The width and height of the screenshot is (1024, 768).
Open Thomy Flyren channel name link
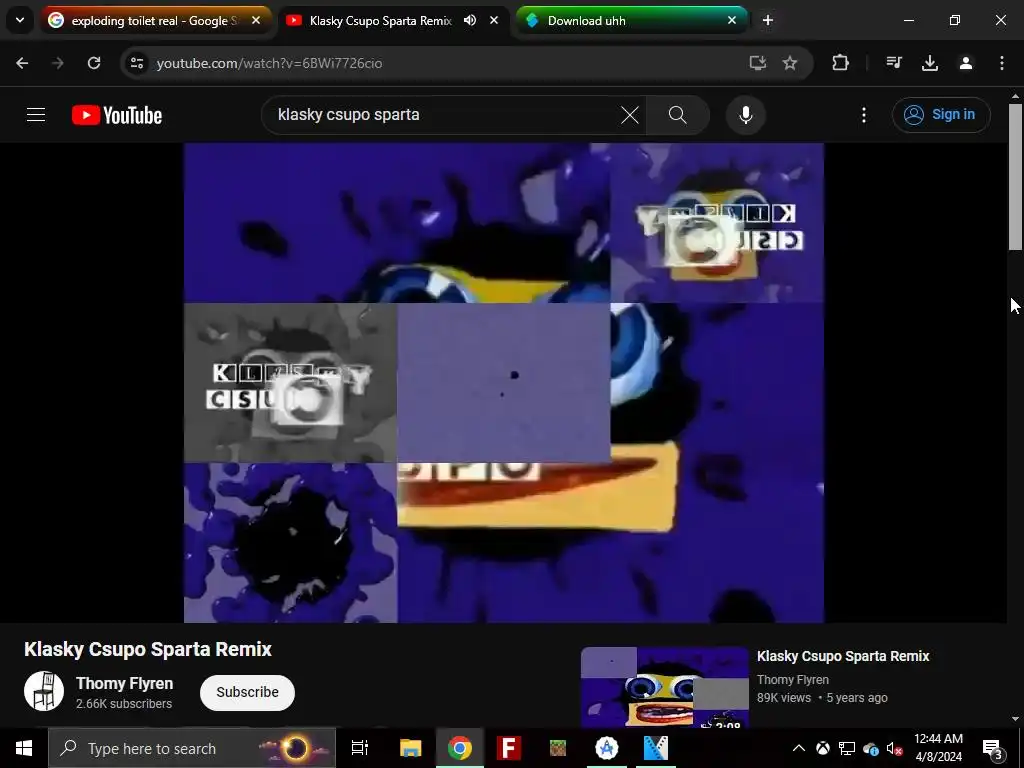124,683
